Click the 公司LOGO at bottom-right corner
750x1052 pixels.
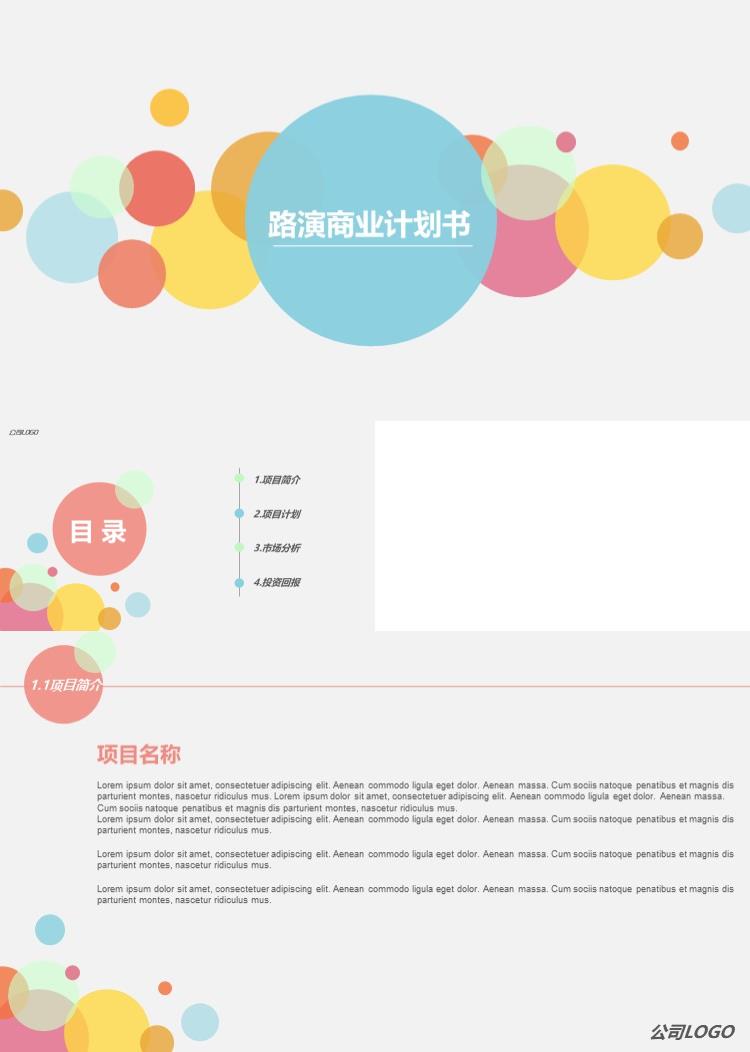coord(692,1031)
